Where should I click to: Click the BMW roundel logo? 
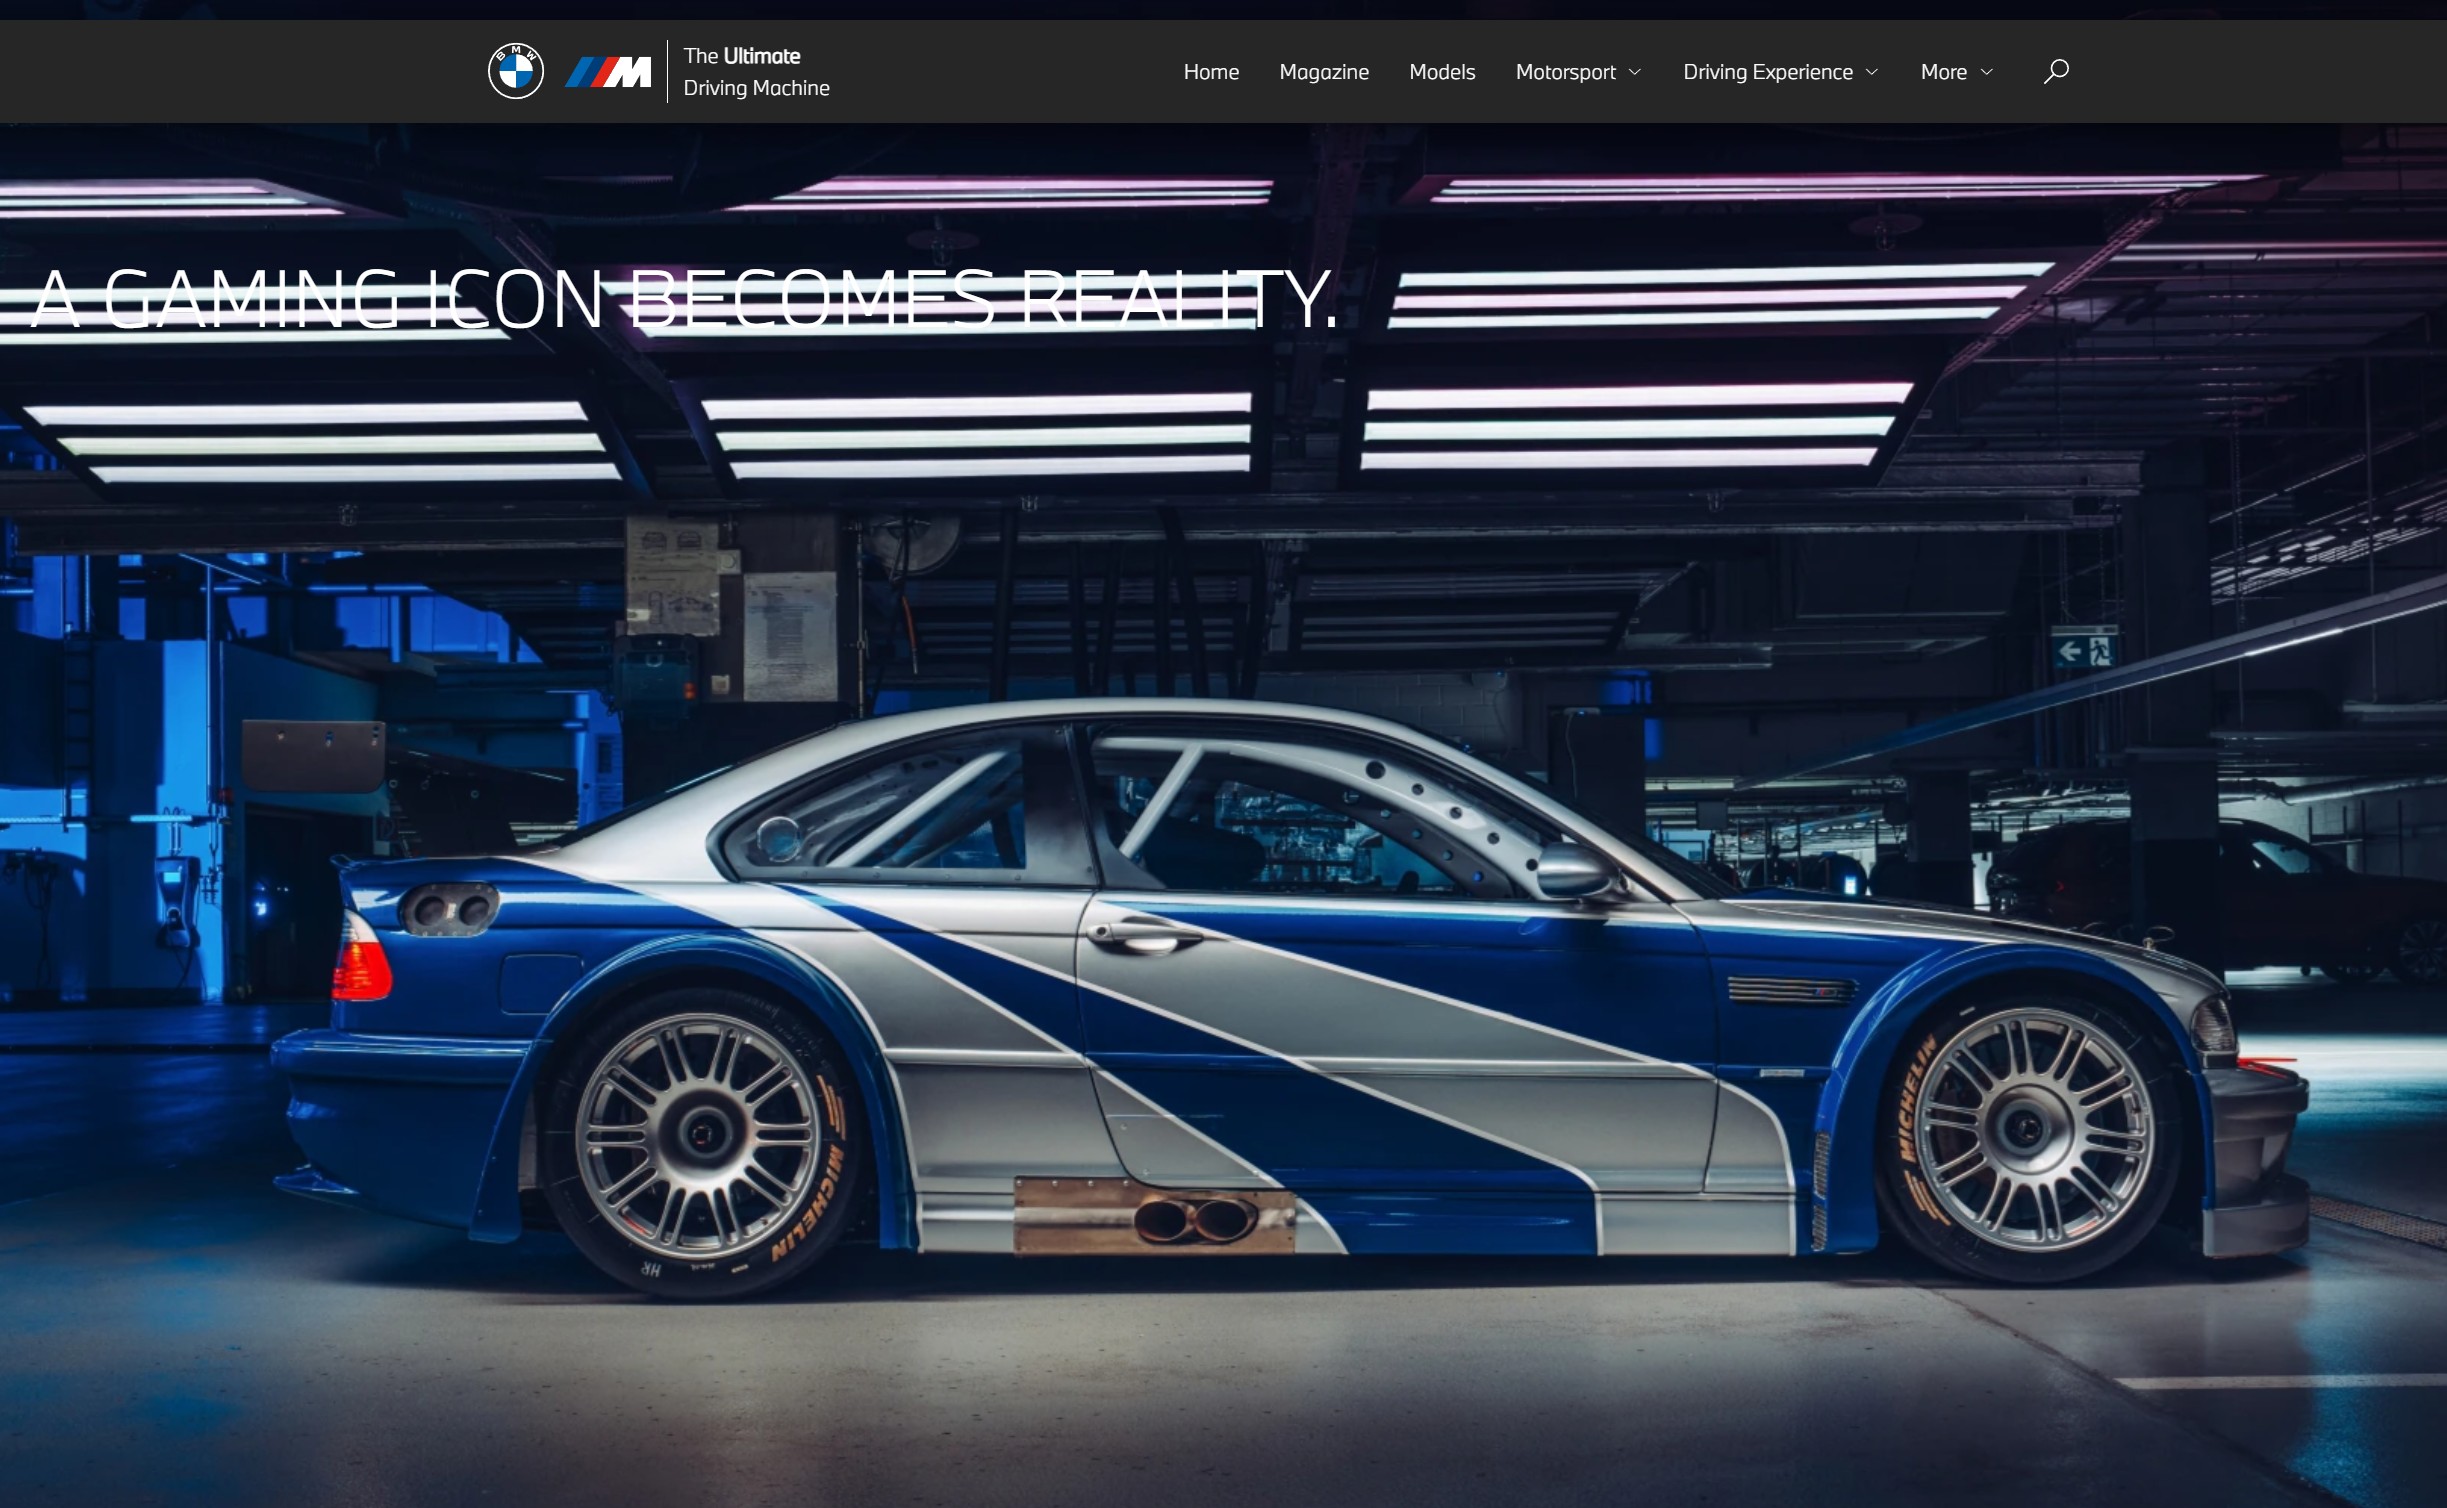coord(515,71)
